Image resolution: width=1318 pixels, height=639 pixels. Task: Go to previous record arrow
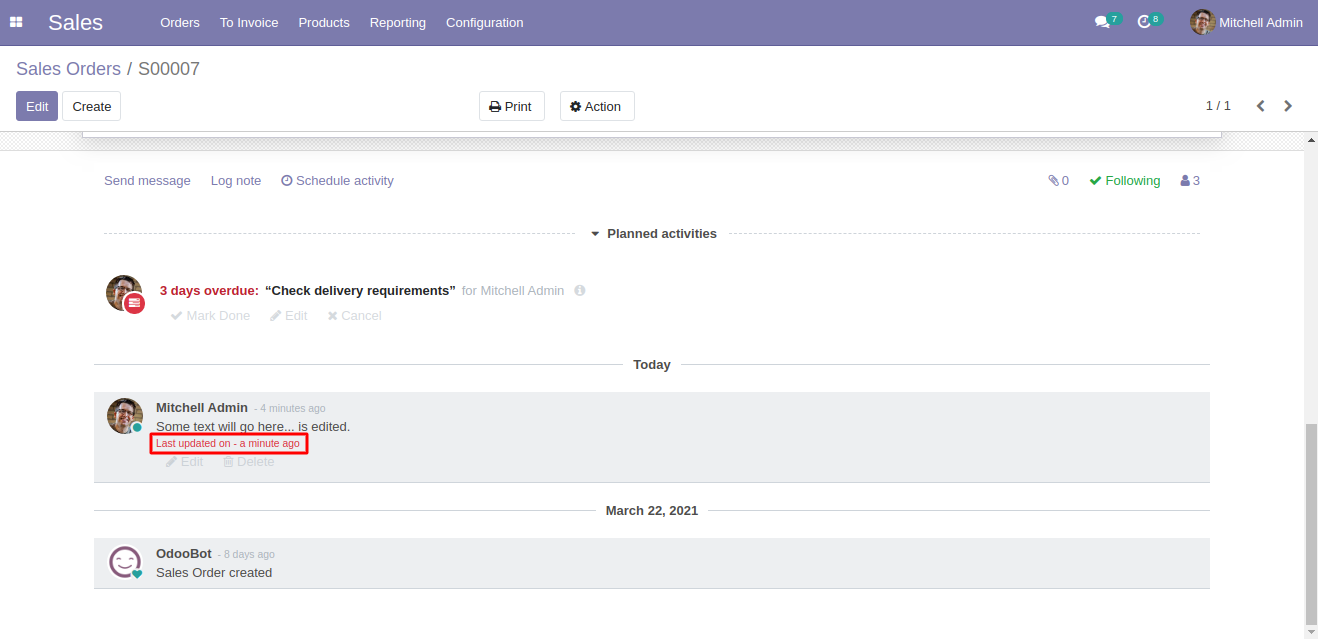coord(1261,106)
